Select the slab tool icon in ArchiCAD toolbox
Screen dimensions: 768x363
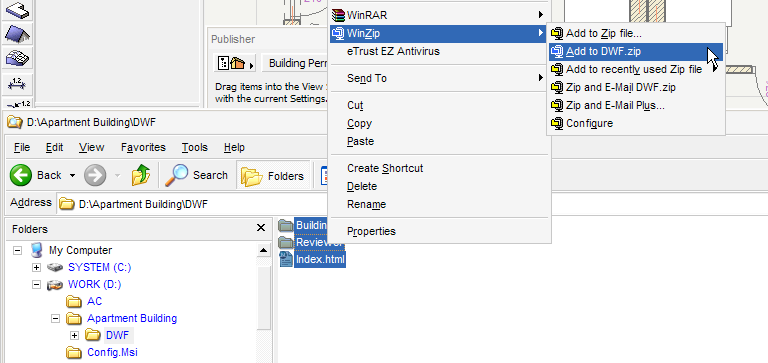pos(18,10)
